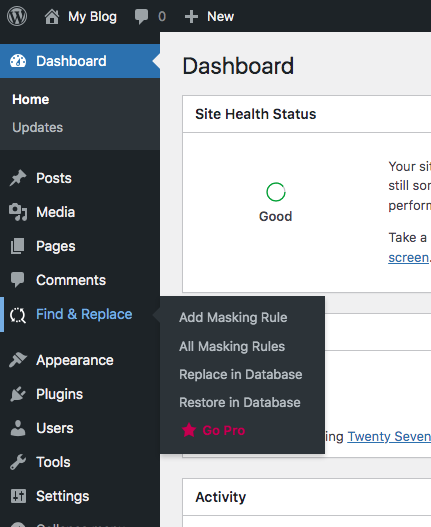Choose Add Masking Rule from submenu
The image size is (431, 527).
click(233, 317)
